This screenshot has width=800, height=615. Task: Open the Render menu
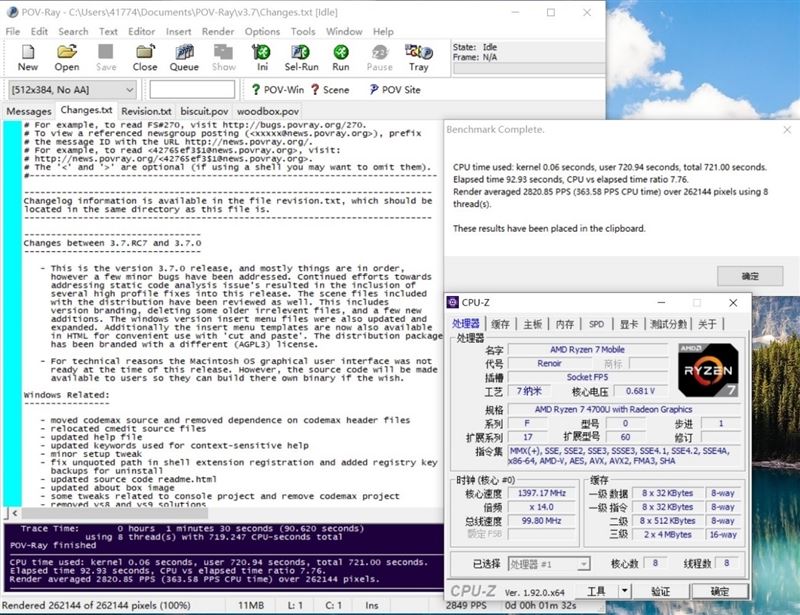coord(218,32)
